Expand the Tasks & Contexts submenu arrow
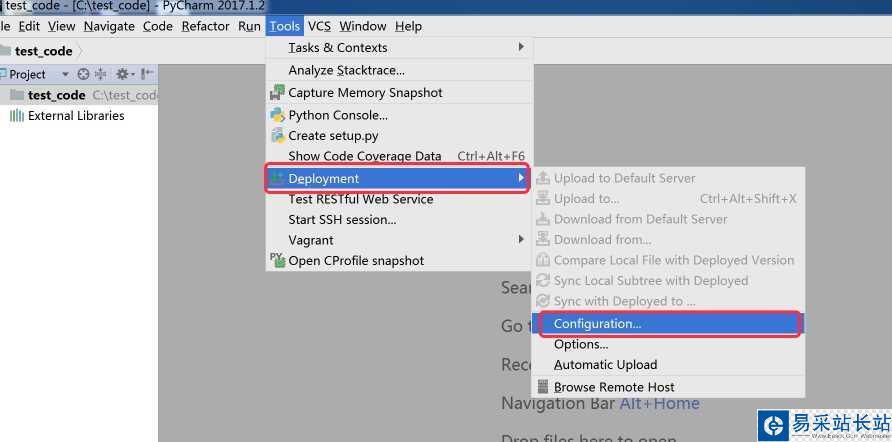 point(521,47)
